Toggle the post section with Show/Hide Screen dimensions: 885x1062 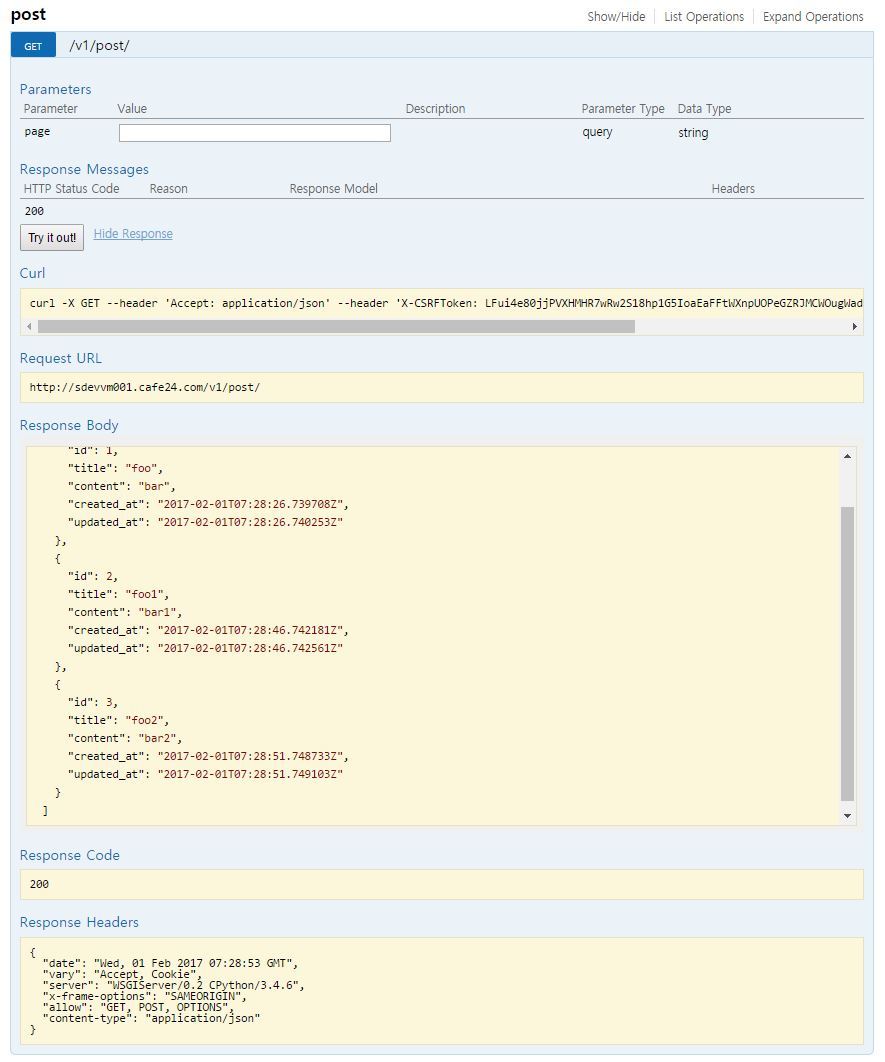point(616,17)
